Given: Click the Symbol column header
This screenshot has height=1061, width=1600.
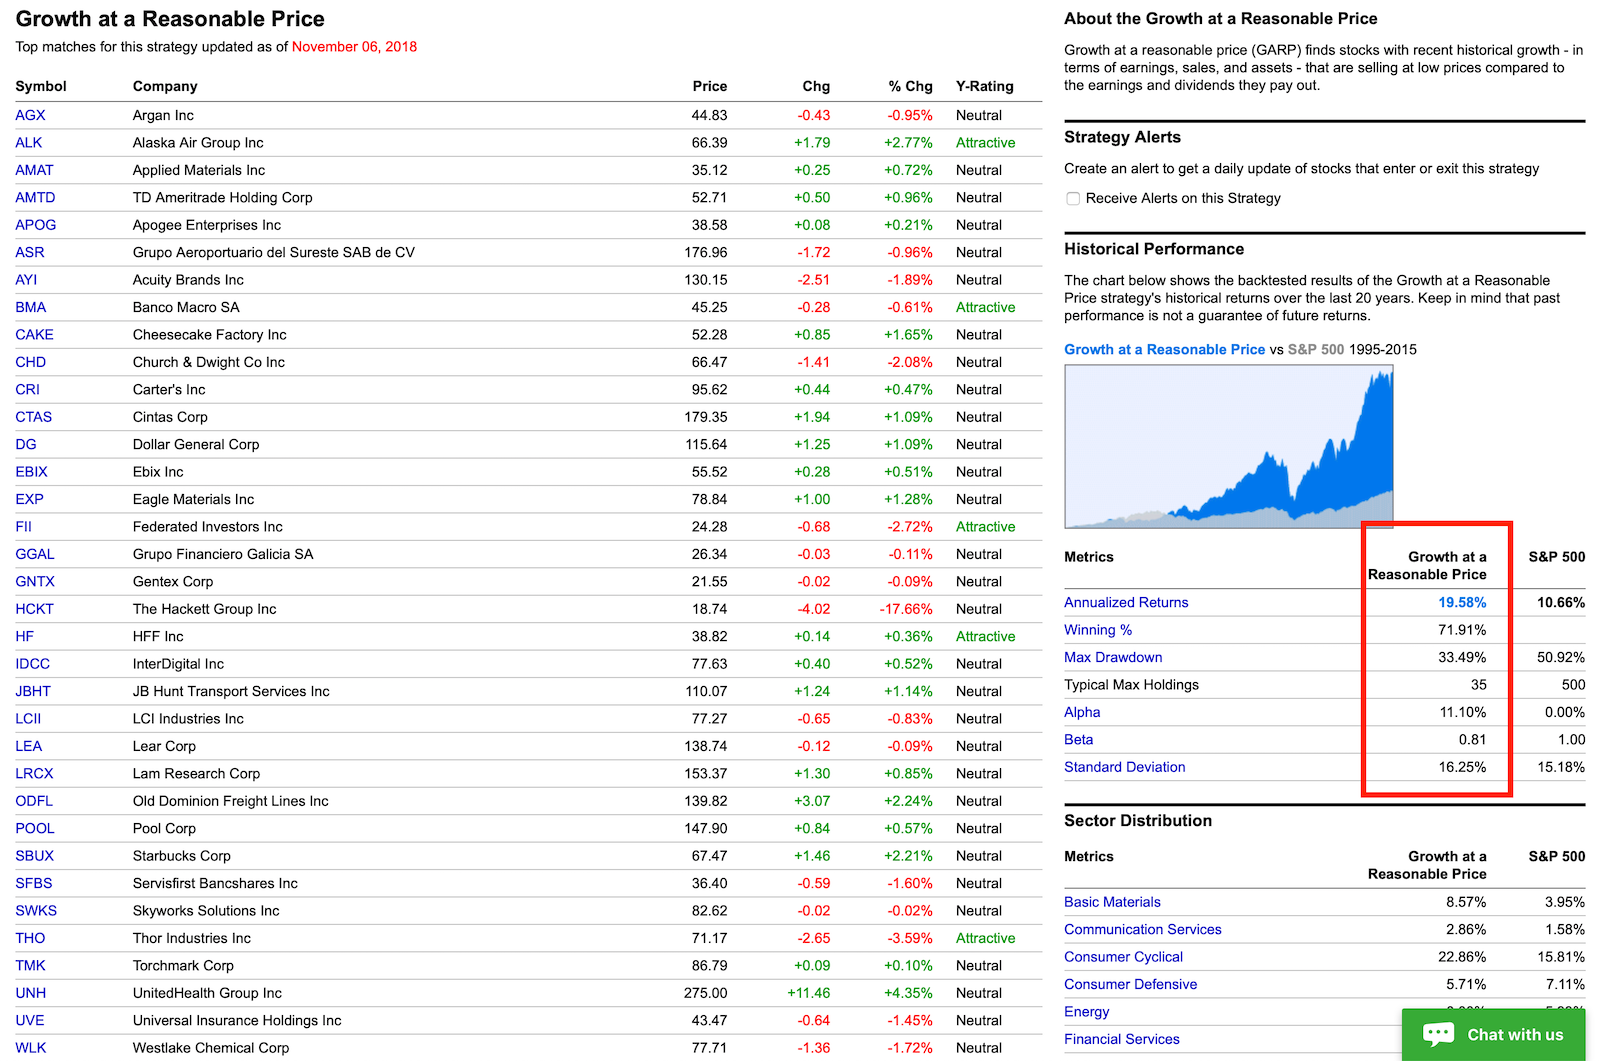Looking at the screenshot, I should 41,87.
